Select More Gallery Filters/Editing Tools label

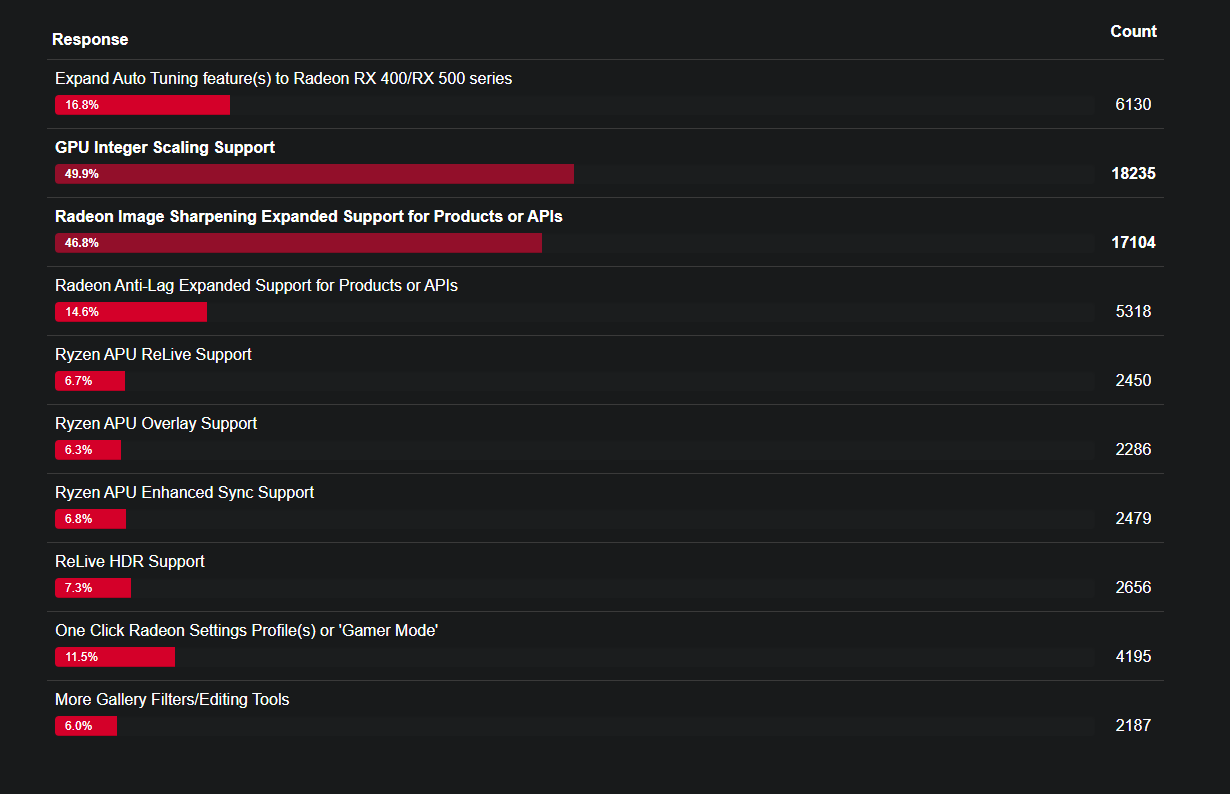pyautogui.click(x=172, y=699)
